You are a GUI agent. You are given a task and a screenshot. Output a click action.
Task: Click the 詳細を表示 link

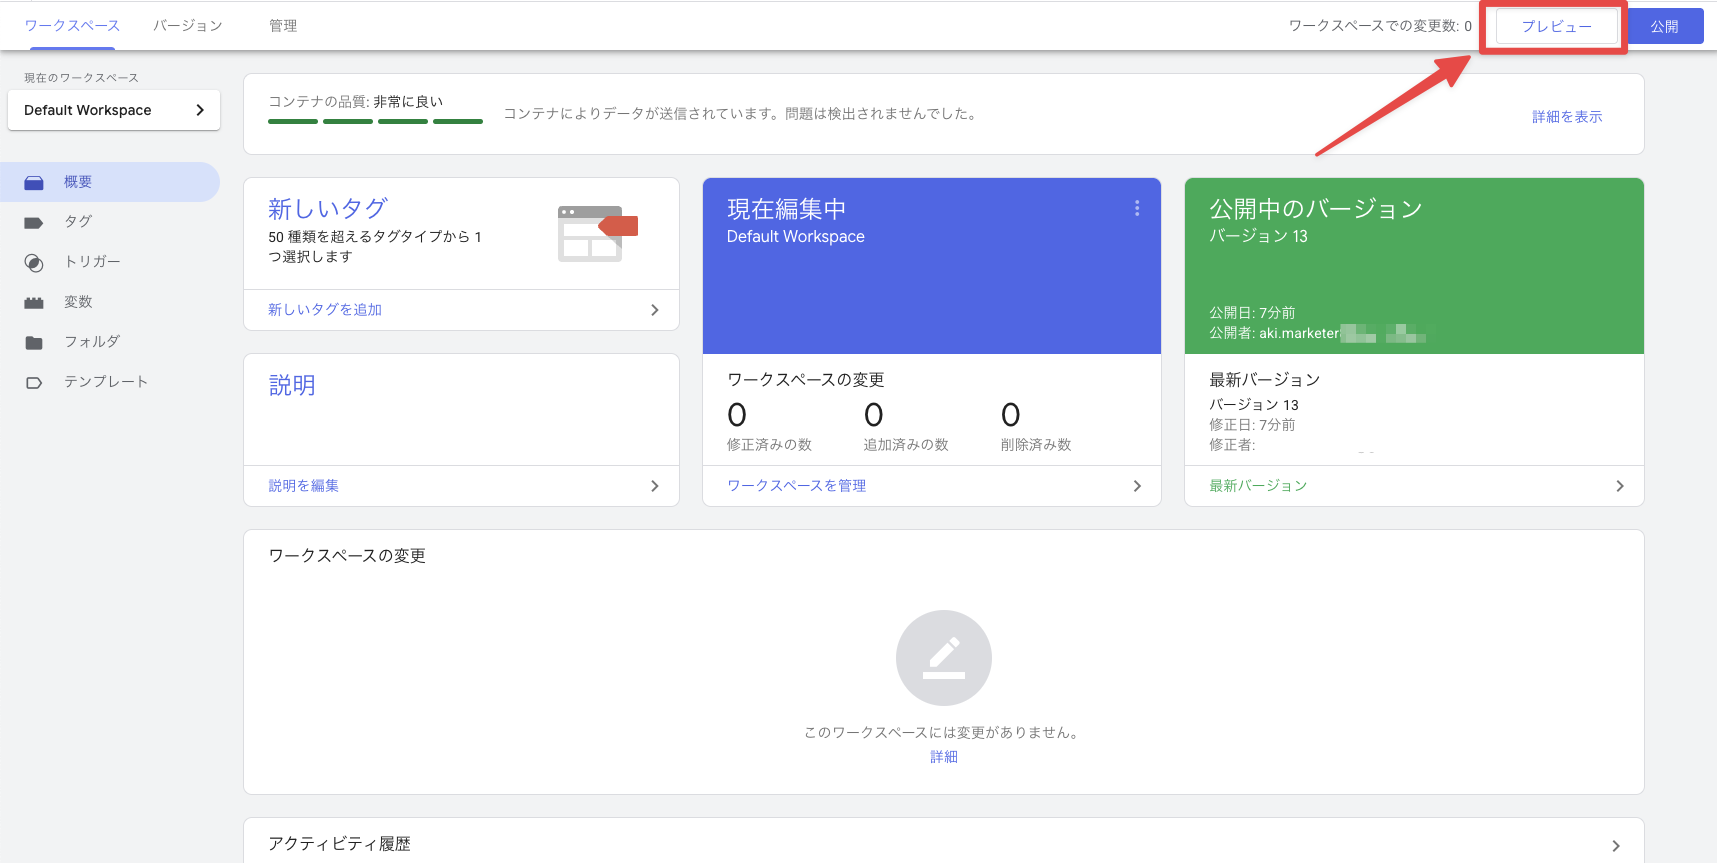coord(1566,117)
